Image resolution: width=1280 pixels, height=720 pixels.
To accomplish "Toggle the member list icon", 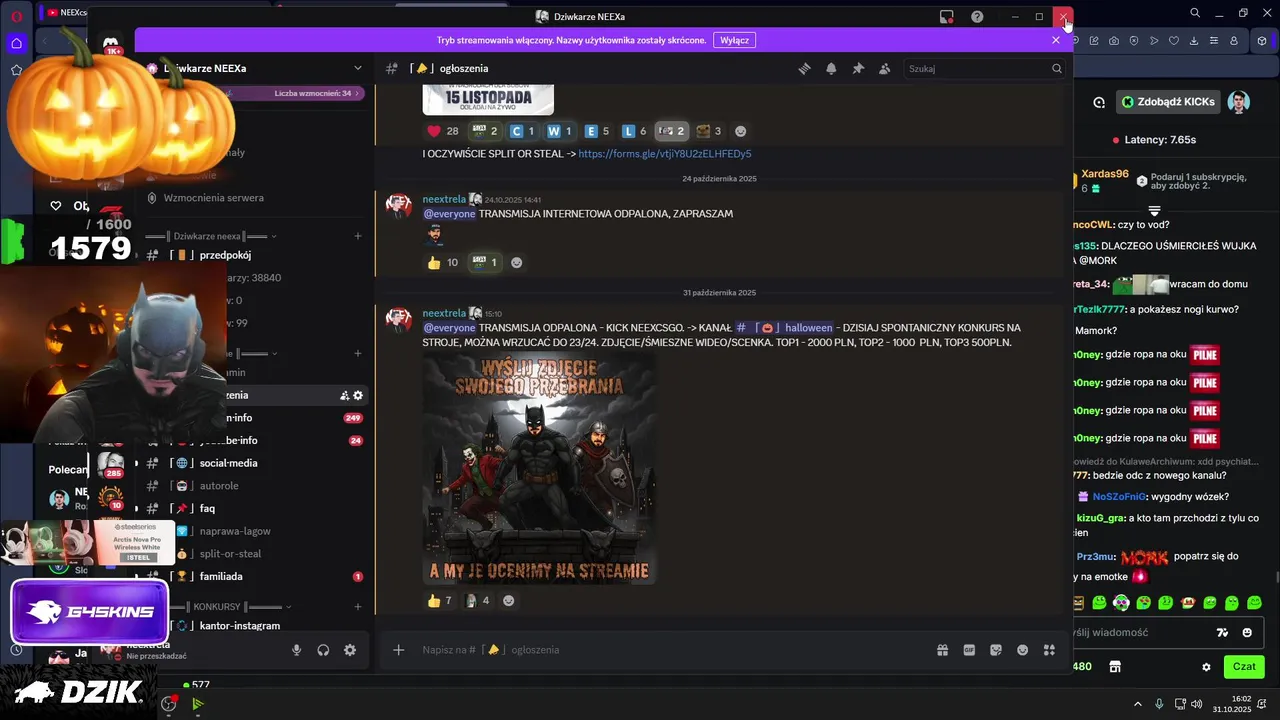I will pos(884,69).
